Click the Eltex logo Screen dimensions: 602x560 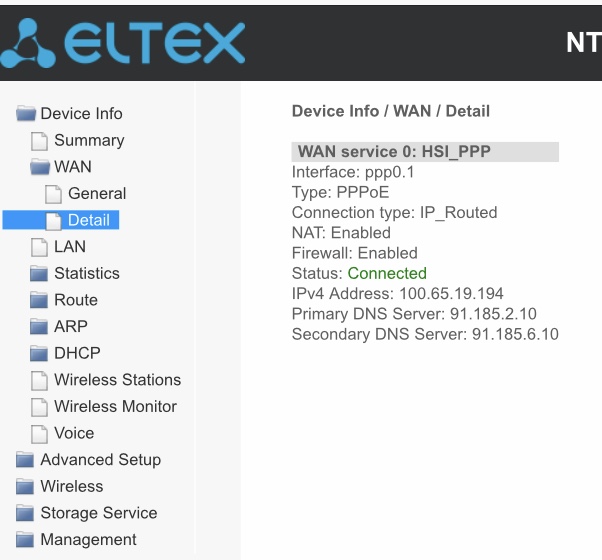point(122,43)
